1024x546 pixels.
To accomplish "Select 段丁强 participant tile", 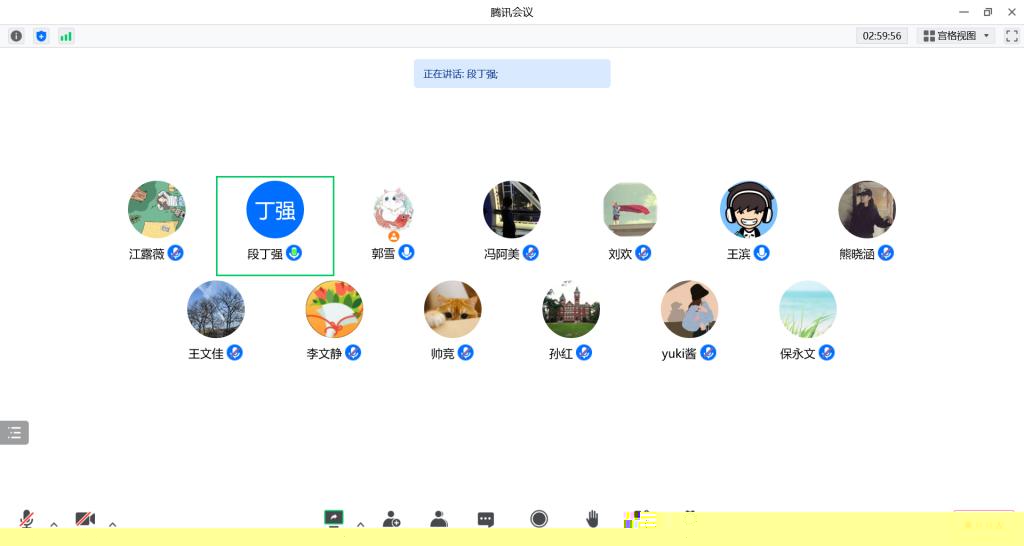I will click(275, 225).
